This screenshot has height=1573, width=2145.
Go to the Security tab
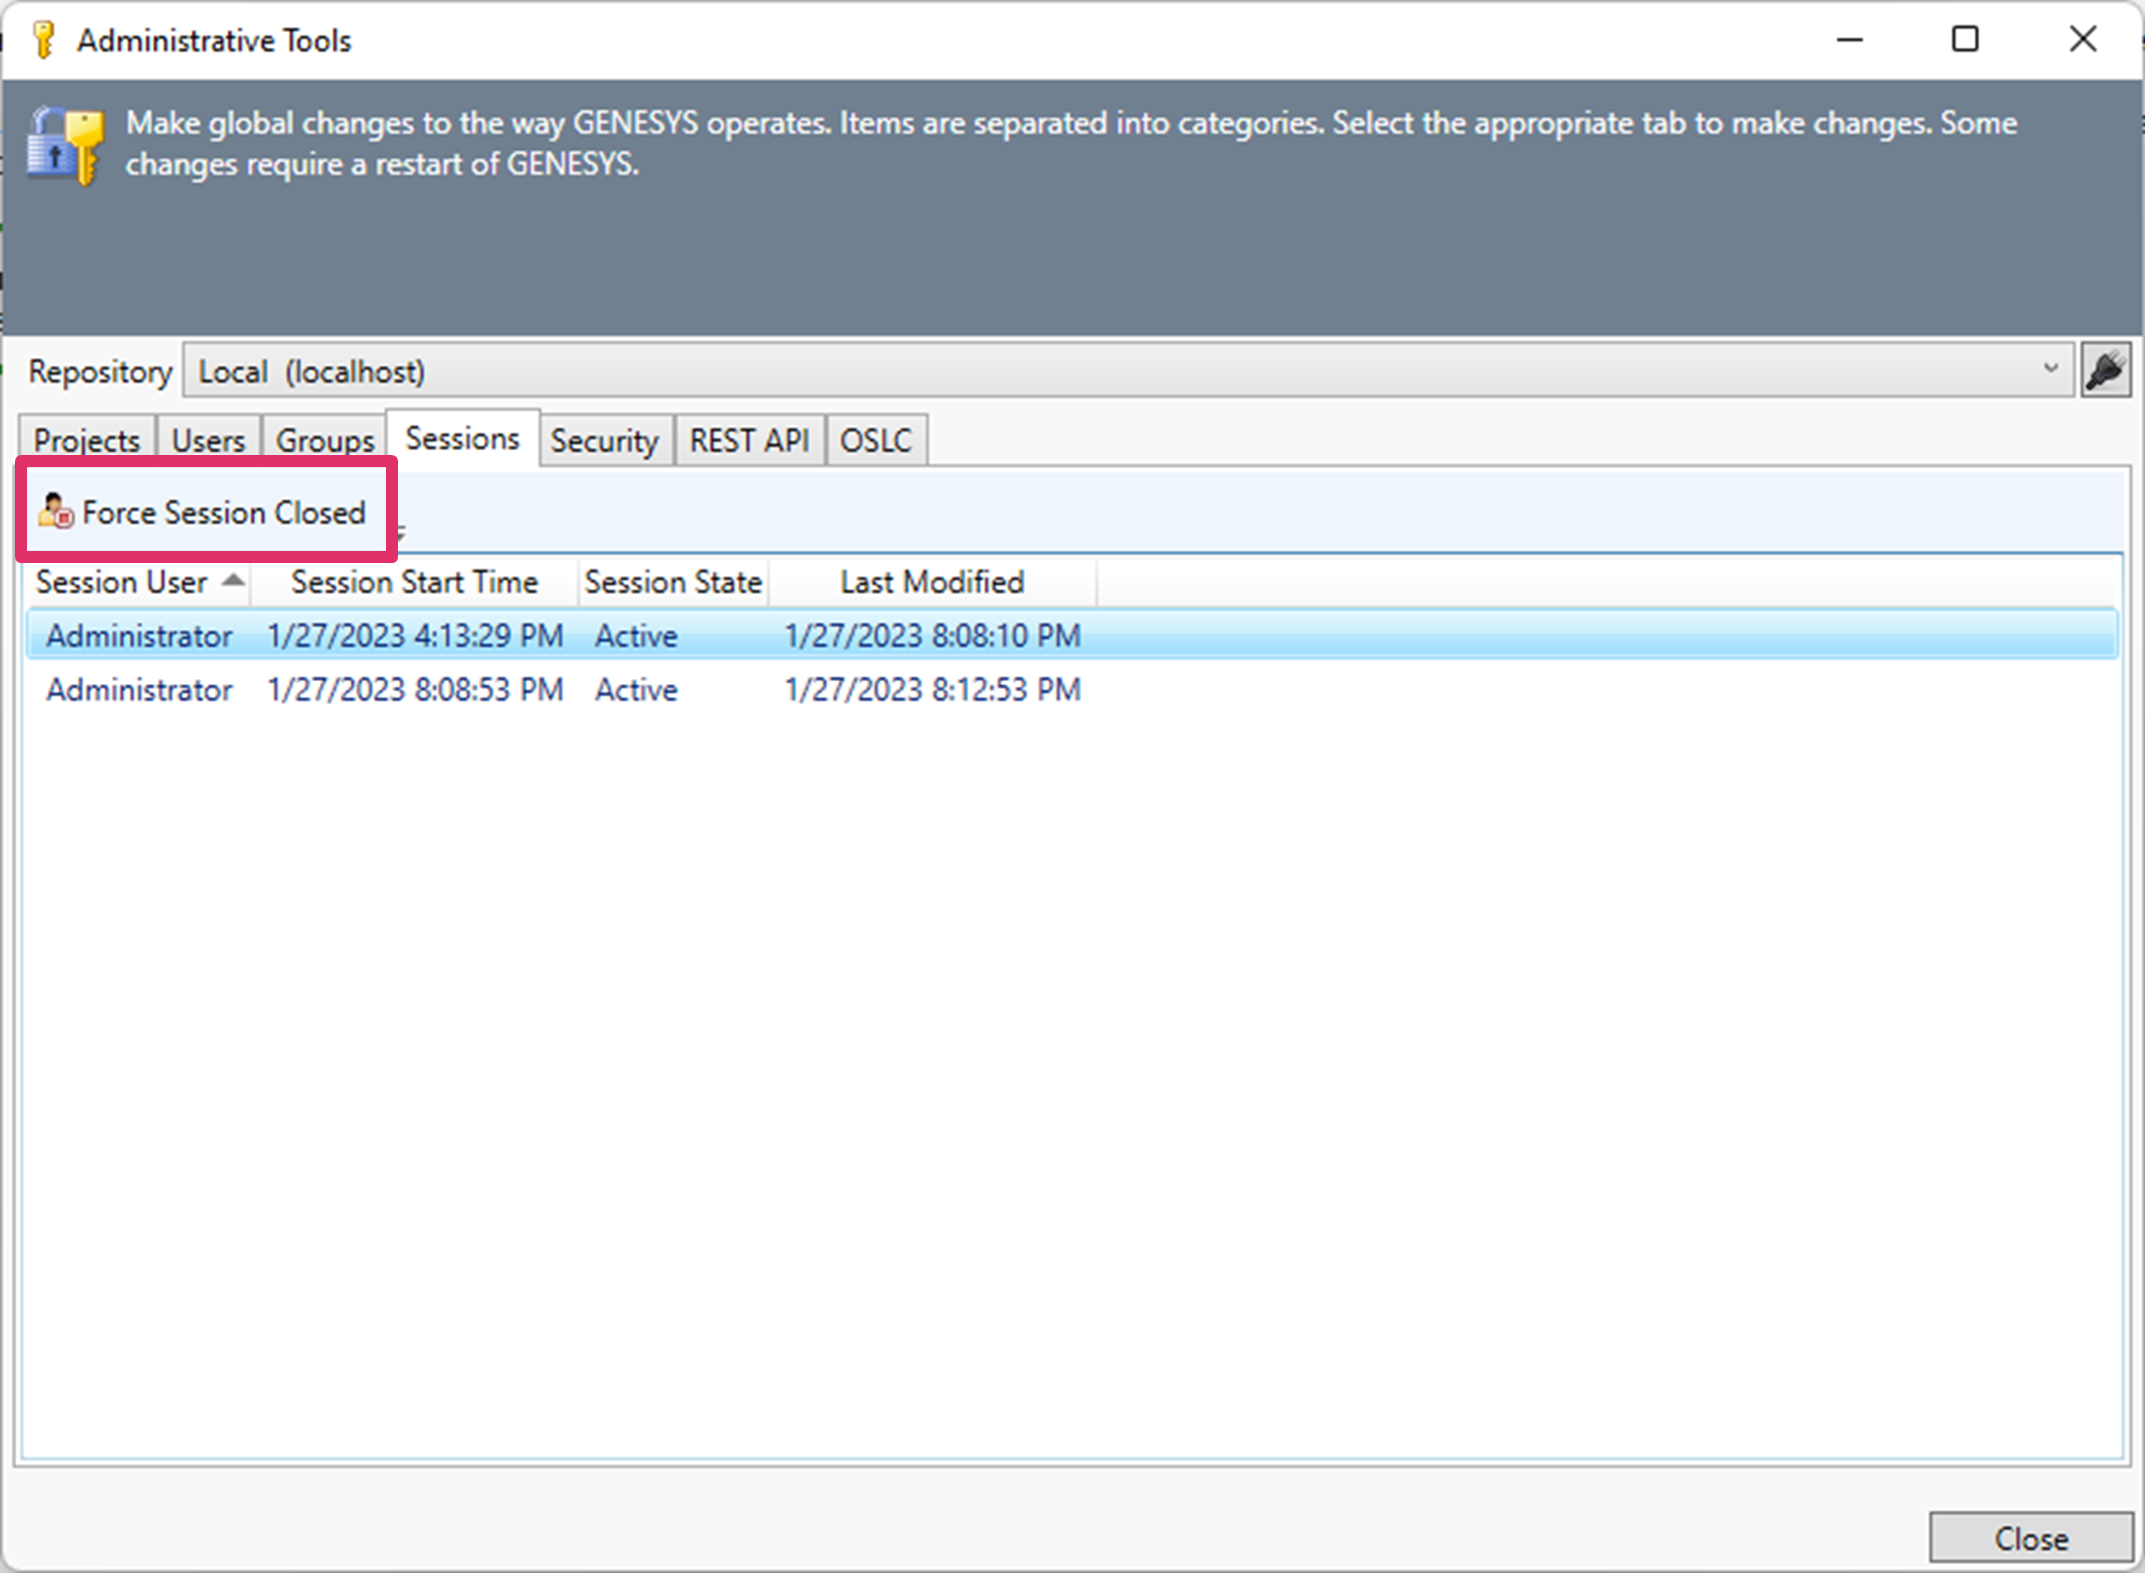[x=604, y=440]
